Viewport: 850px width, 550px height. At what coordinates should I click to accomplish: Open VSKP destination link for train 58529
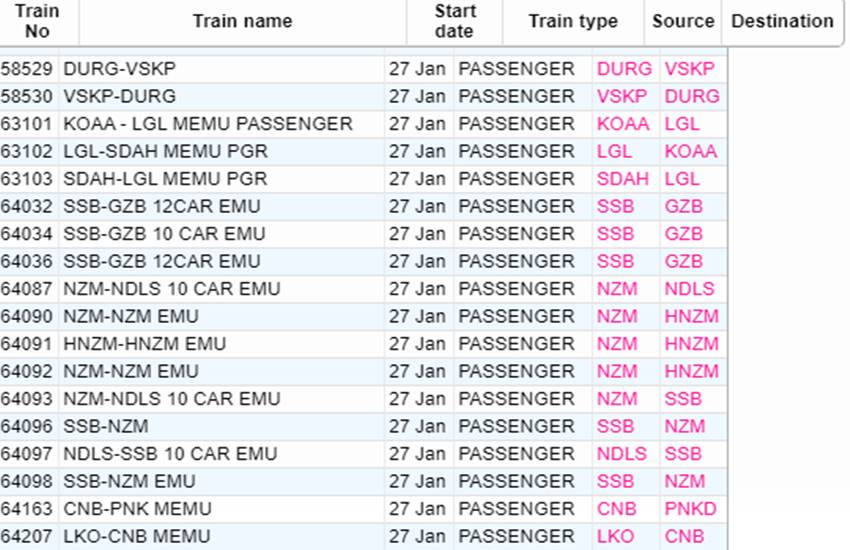coord(690,69)
